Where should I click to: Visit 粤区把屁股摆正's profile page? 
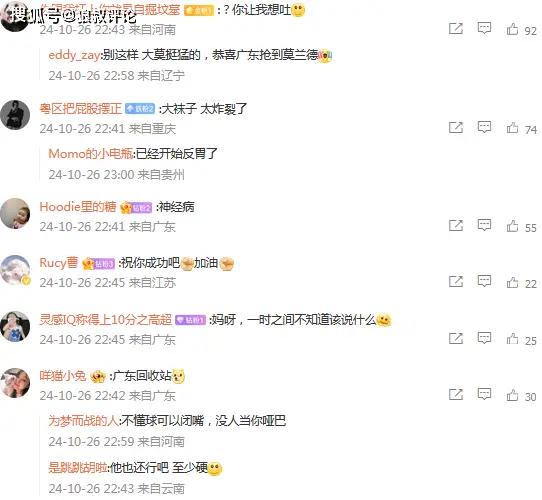point(81,109)
